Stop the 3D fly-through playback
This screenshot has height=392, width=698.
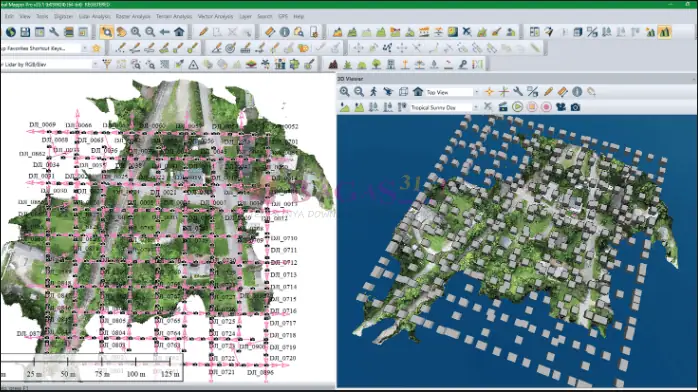[x=532, y=107]
